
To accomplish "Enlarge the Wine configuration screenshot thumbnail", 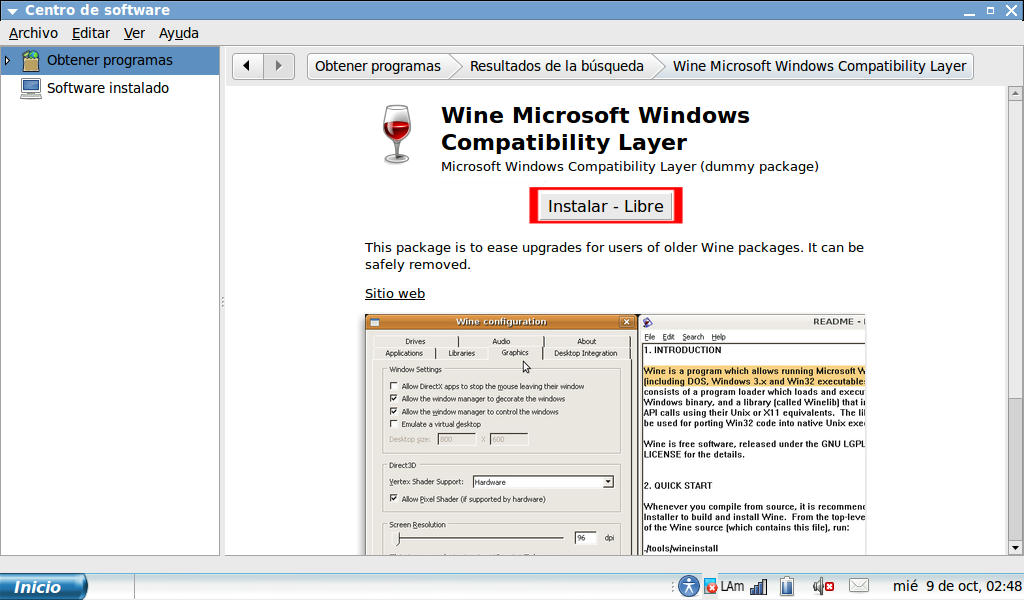I will coord(615,435).
